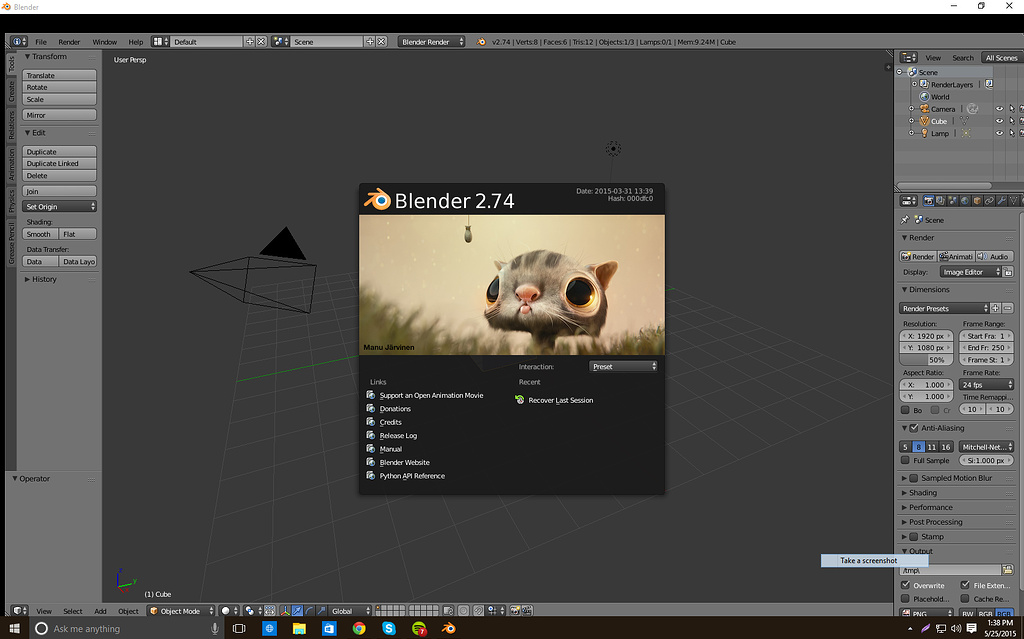
Task: Click the proportional editing circle icon
Action: [x=464, y=611]
